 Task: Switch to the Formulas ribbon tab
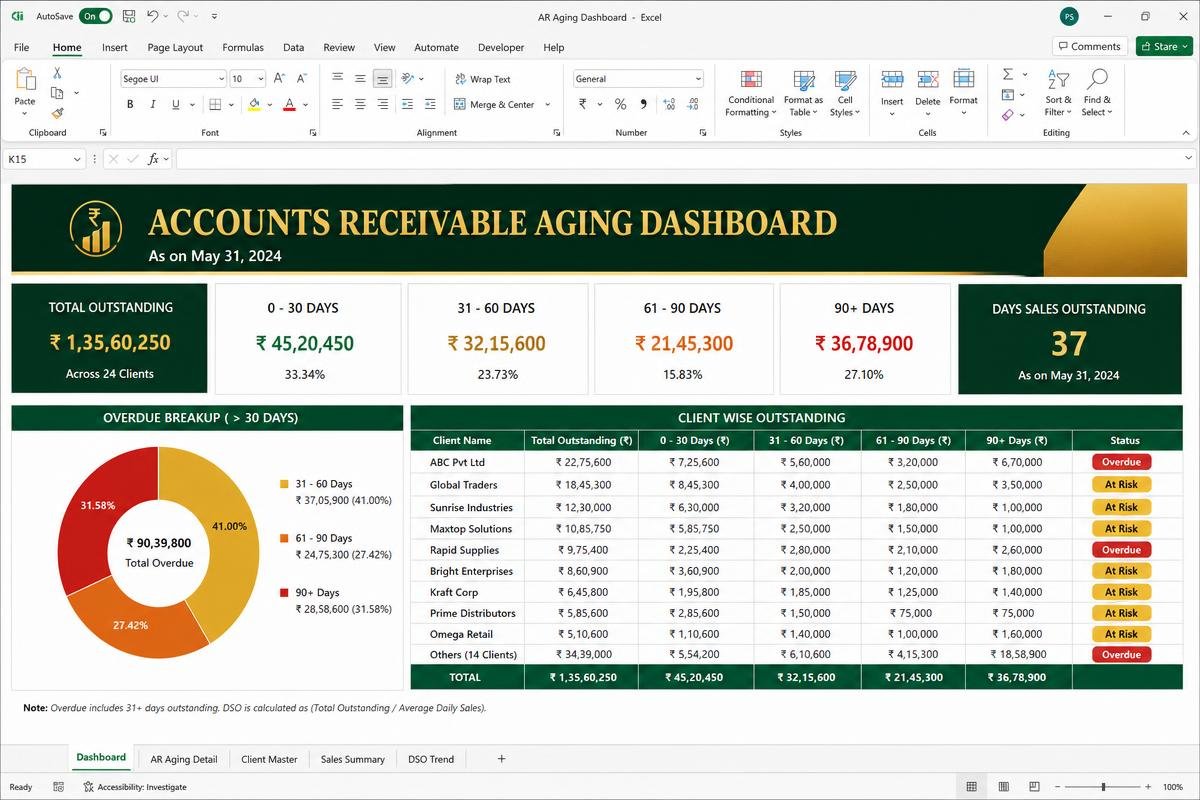click(x=243, y=47)
